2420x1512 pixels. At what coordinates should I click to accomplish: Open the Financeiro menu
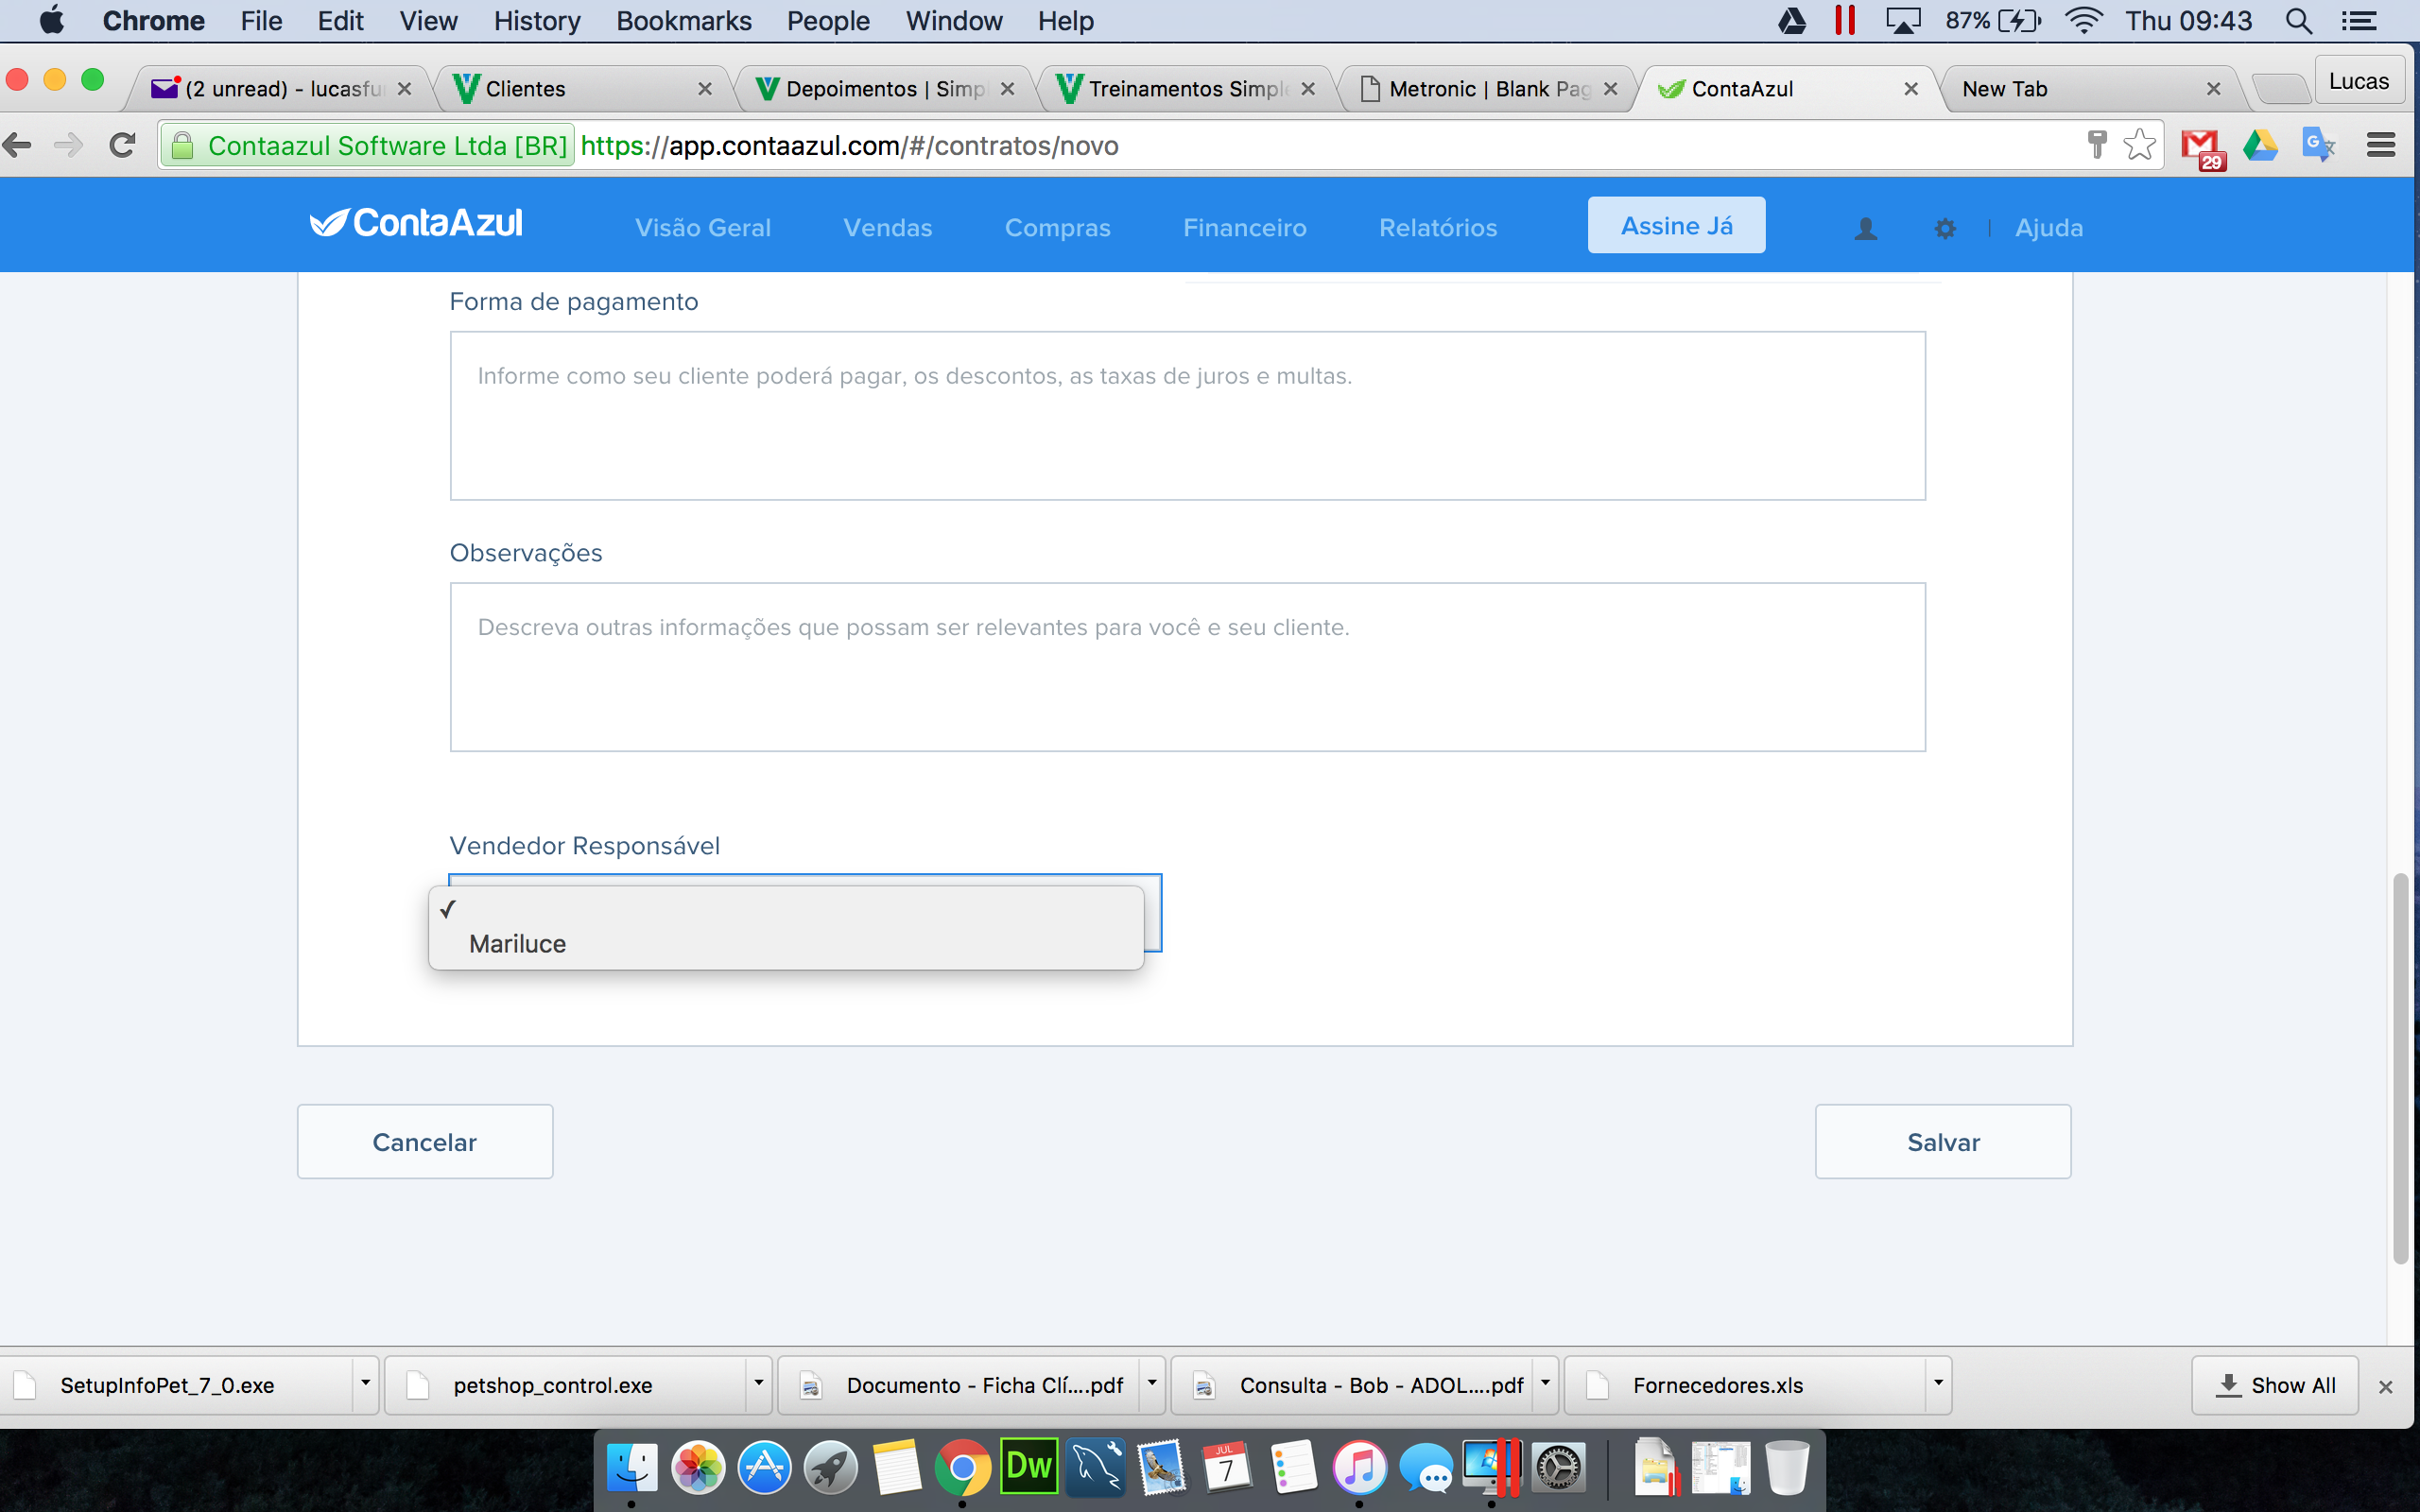(x=1244, y=228)
